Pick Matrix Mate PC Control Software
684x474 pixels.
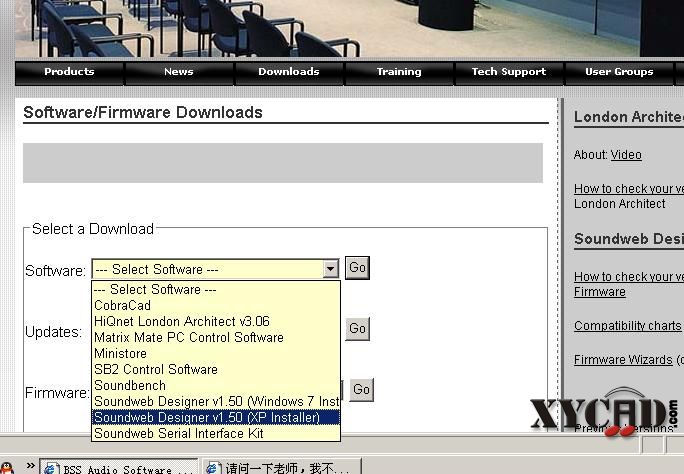point(216,338)
